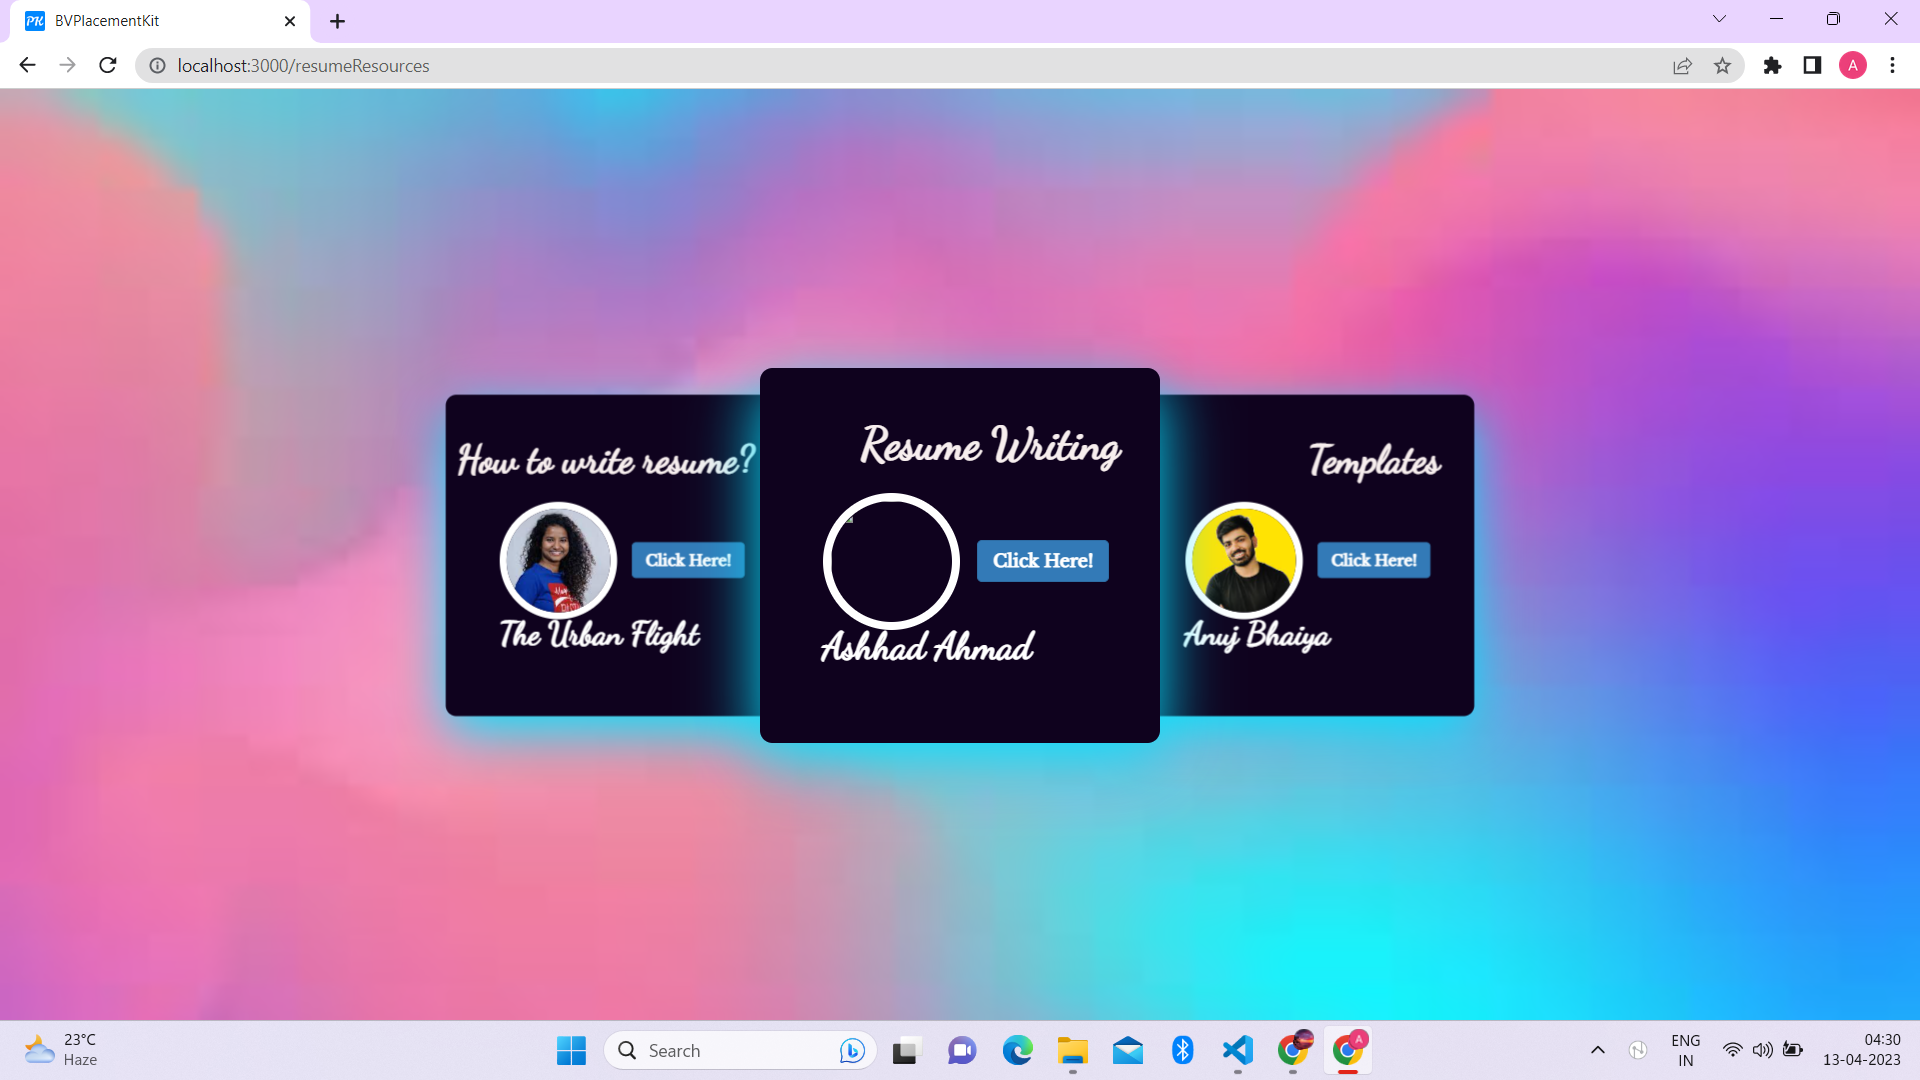Open the Chrome profile avatar A
This screenshot has height=1080, width=1920.
1852,65
